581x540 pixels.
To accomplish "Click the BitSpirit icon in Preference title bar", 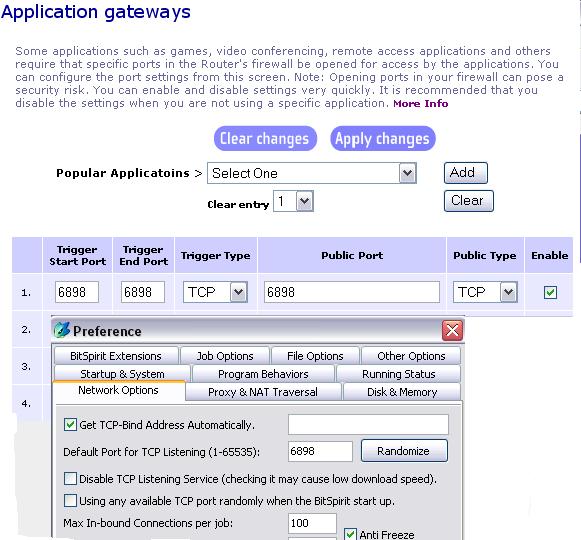I will click(62, 329).
